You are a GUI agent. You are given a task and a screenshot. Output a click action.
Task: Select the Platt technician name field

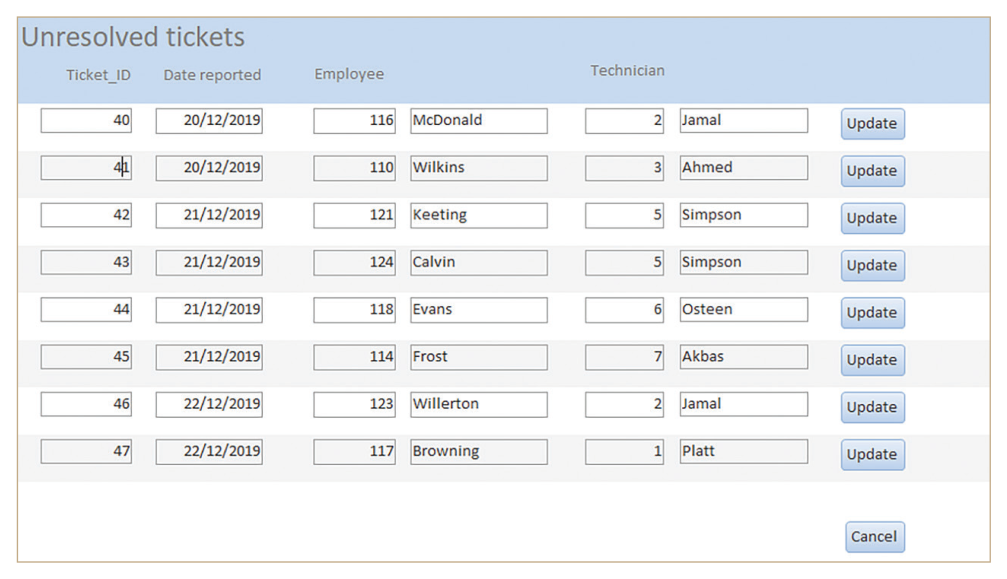click(x=744, y=451)
